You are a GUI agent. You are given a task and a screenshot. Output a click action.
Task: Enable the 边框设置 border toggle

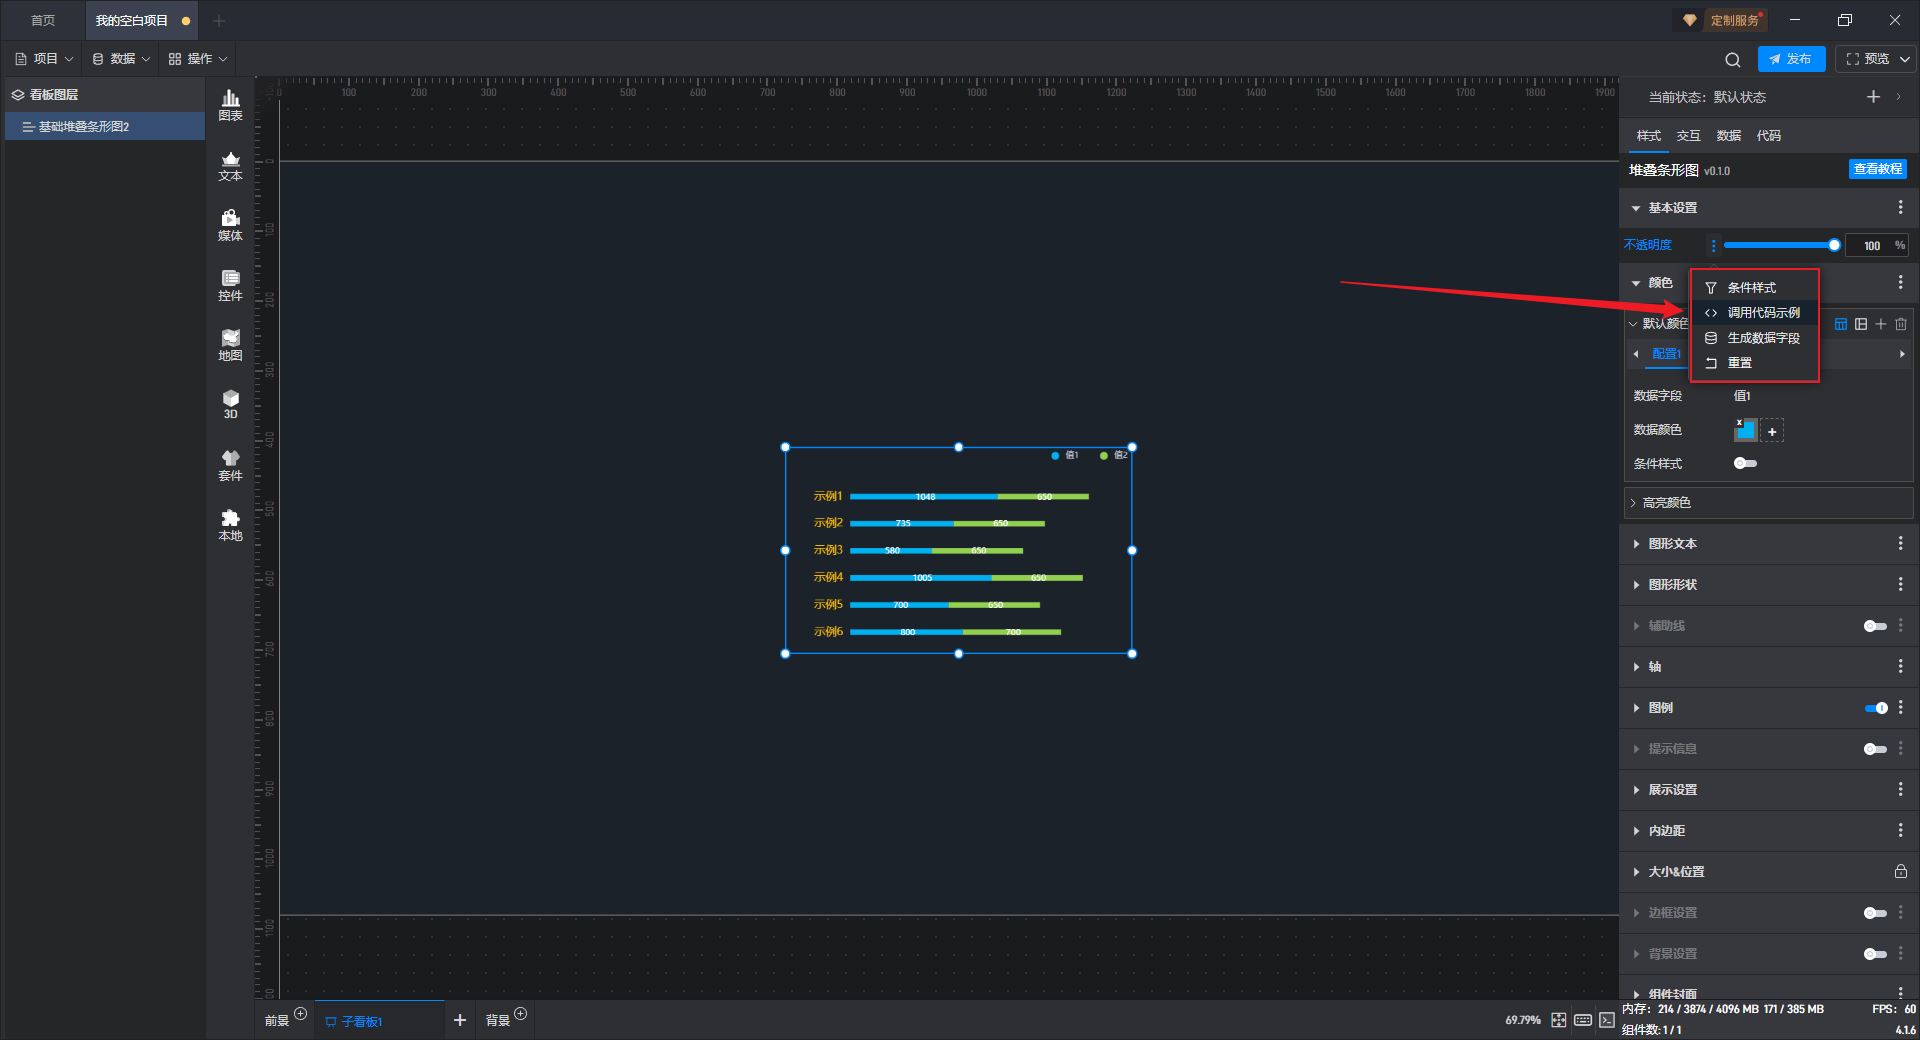pyautogui.click(x=1875, y=913)
